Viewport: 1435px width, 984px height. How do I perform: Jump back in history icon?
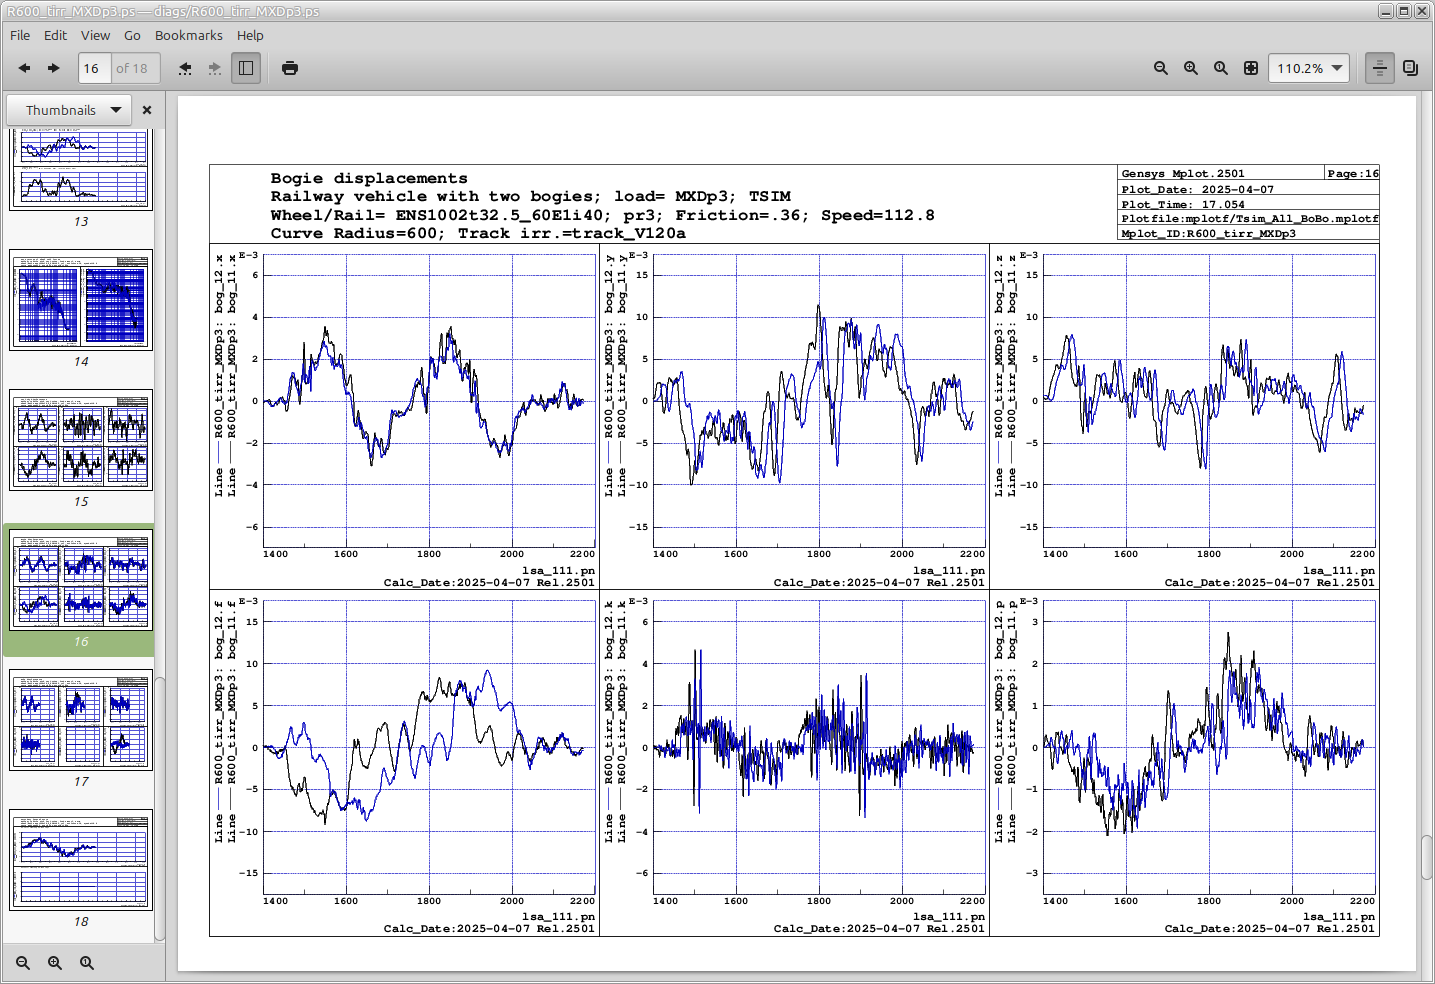(x=185, y=68)
